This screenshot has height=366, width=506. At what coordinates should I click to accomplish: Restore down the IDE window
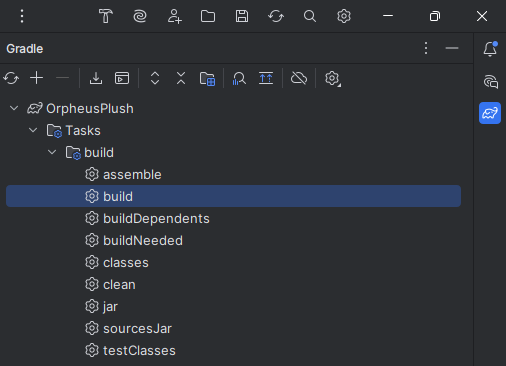435,16
